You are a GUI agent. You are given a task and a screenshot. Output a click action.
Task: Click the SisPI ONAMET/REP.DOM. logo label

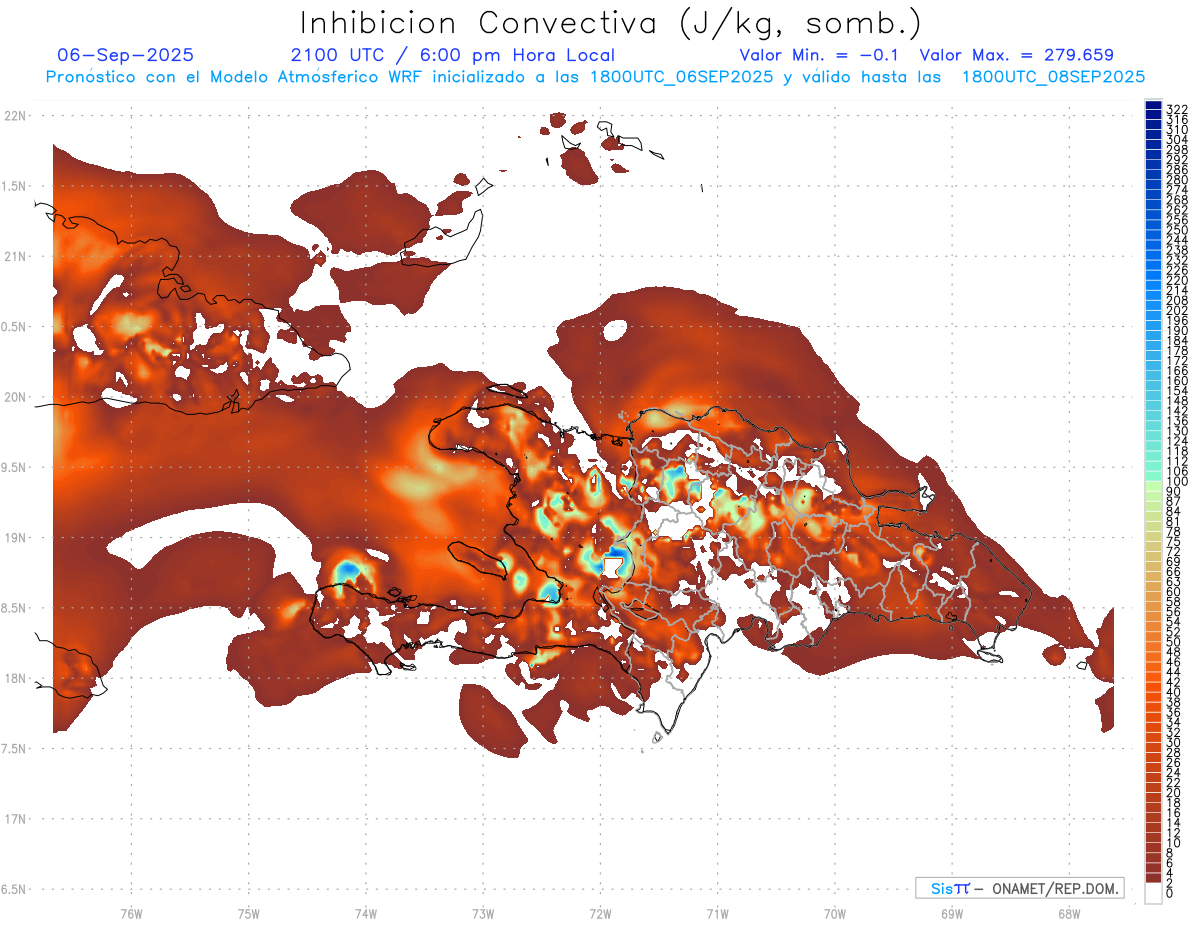click(x=1020, y=888)
